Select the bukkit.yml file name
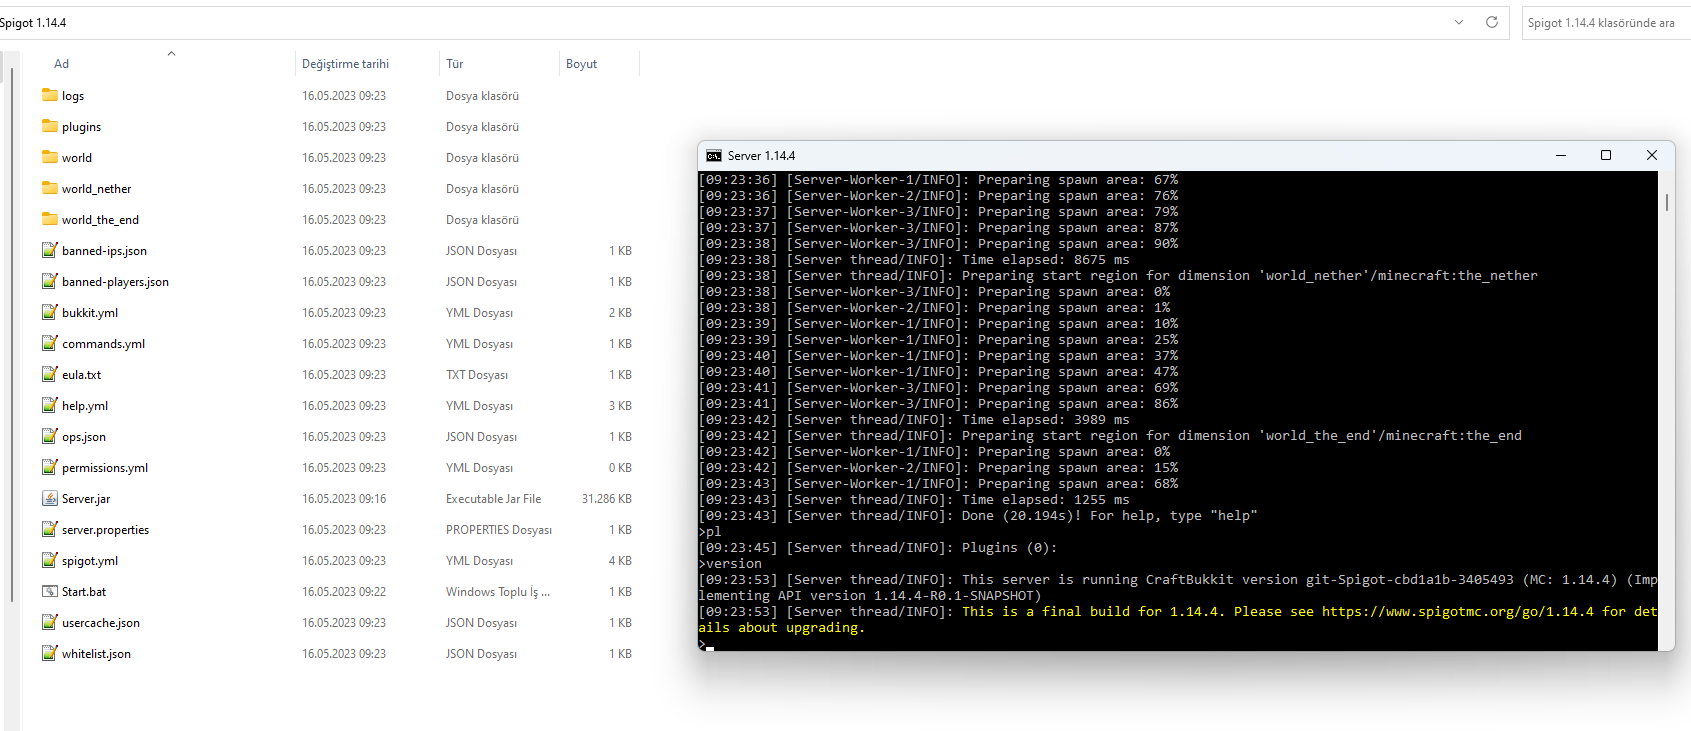Viewport: 1691px width, 731px height. coord(90,313)
